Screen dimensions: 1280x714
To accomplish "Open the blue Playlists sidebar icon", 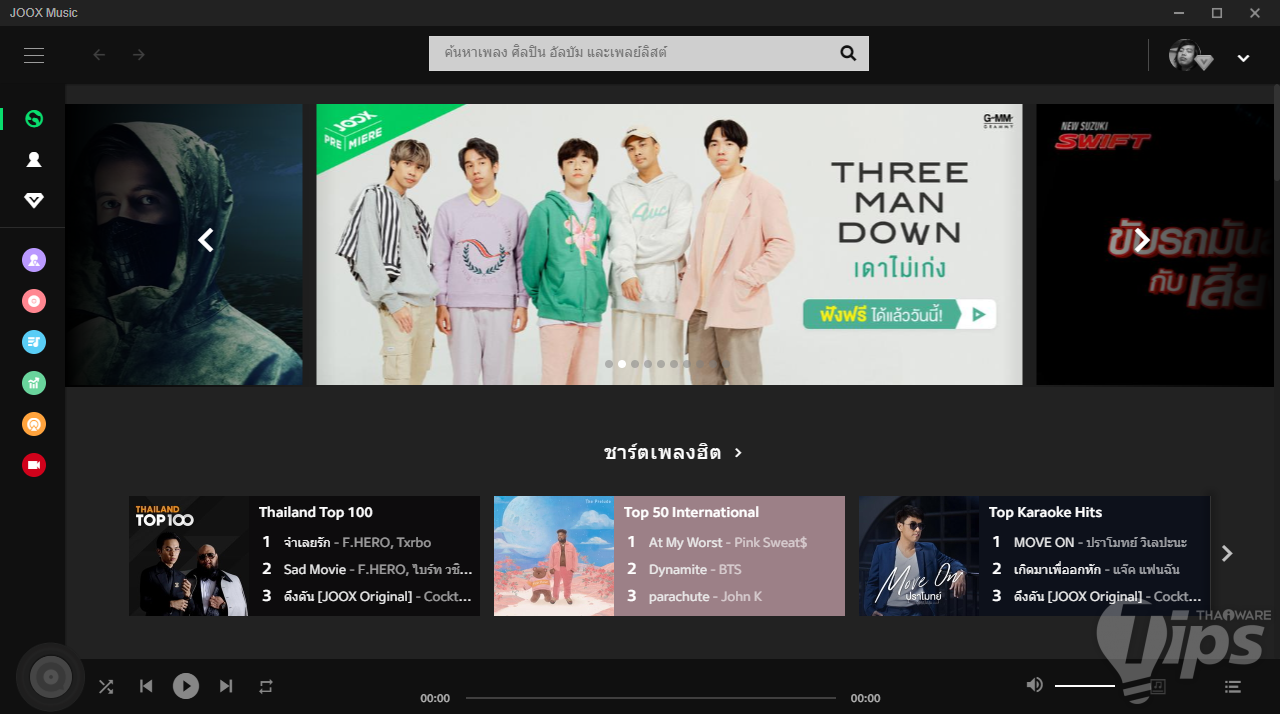I will 34,342.
